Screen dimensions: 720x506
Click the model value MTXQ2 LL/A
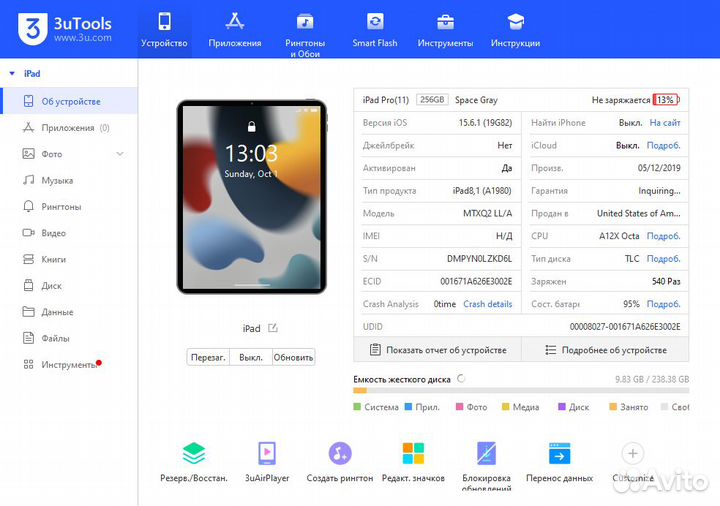pyautogui.click(x=488, y=213)
